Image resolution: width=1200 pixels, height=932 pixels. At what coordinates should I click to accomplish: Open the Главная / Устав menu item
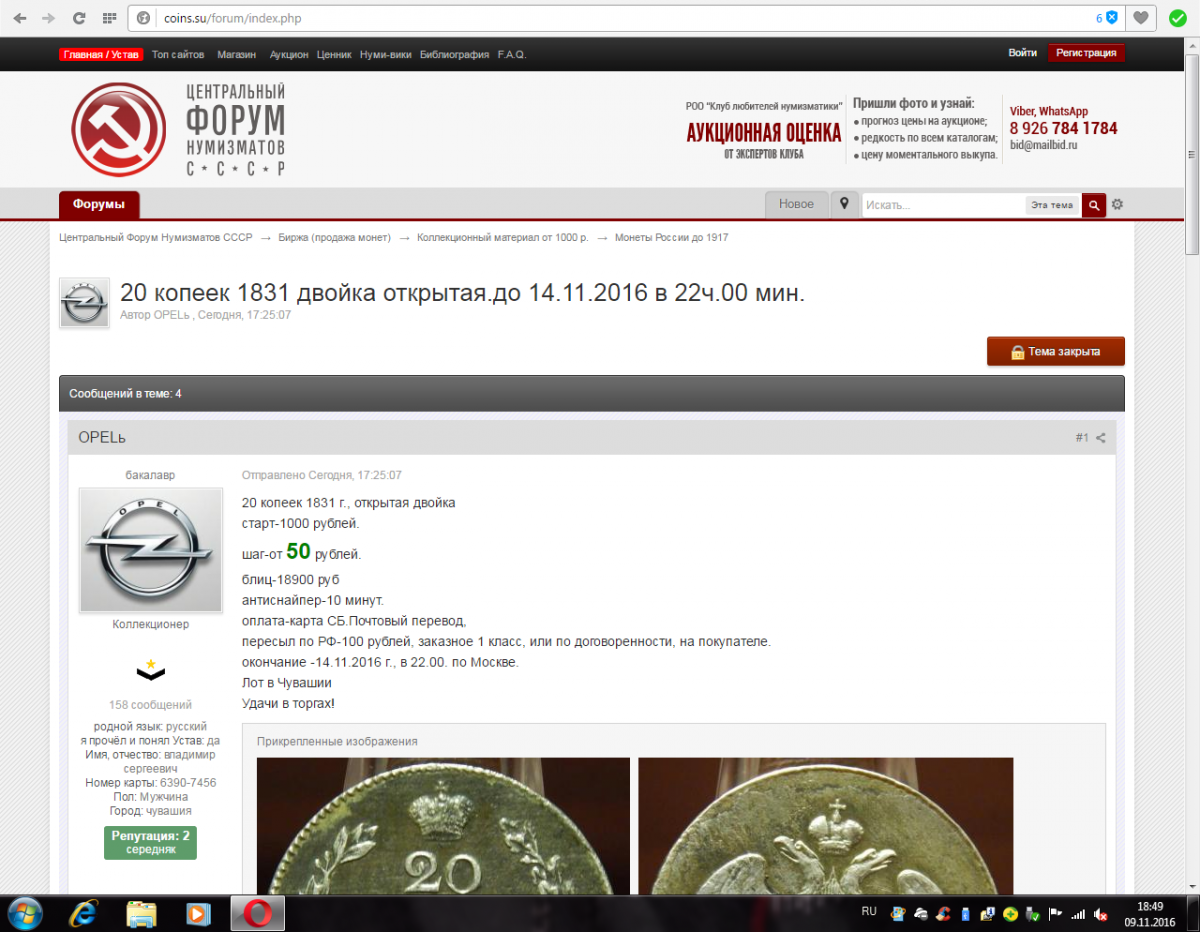101,54
